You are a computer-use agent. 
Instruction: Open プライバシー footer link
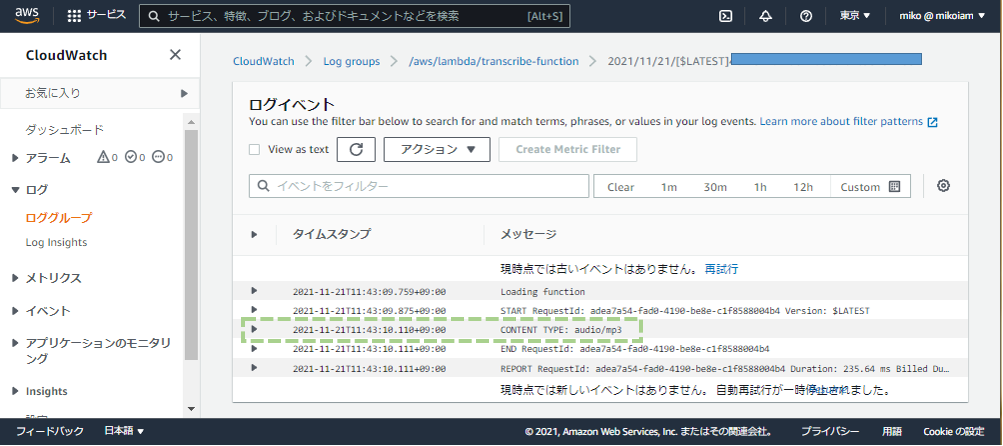(x=830, y=431)
